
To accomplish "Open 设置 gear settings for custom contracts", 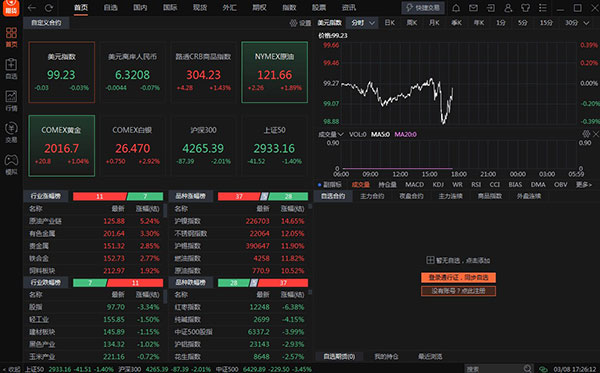I will pos(300,23).
